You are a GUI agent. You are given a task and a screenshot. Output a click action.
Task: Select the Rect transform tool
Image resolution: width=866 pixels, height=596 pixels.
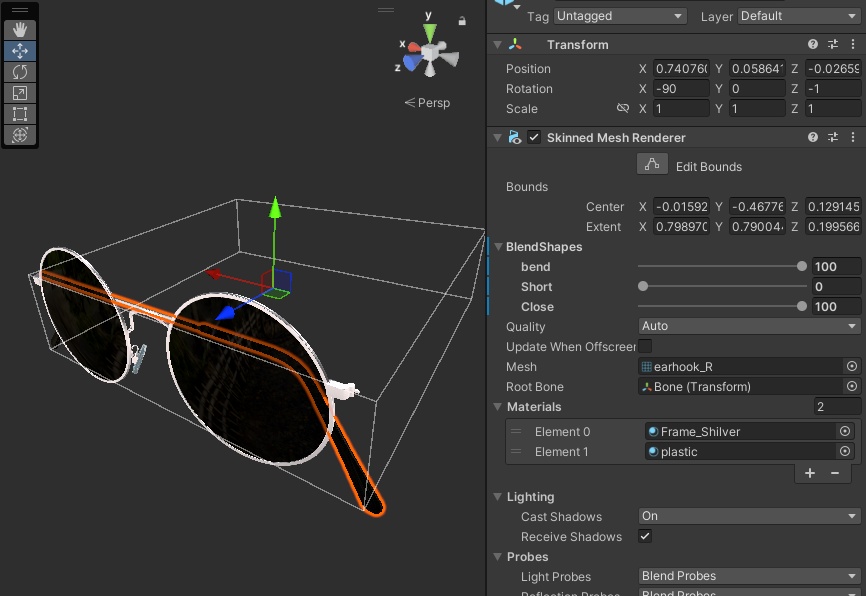[20, 114]
